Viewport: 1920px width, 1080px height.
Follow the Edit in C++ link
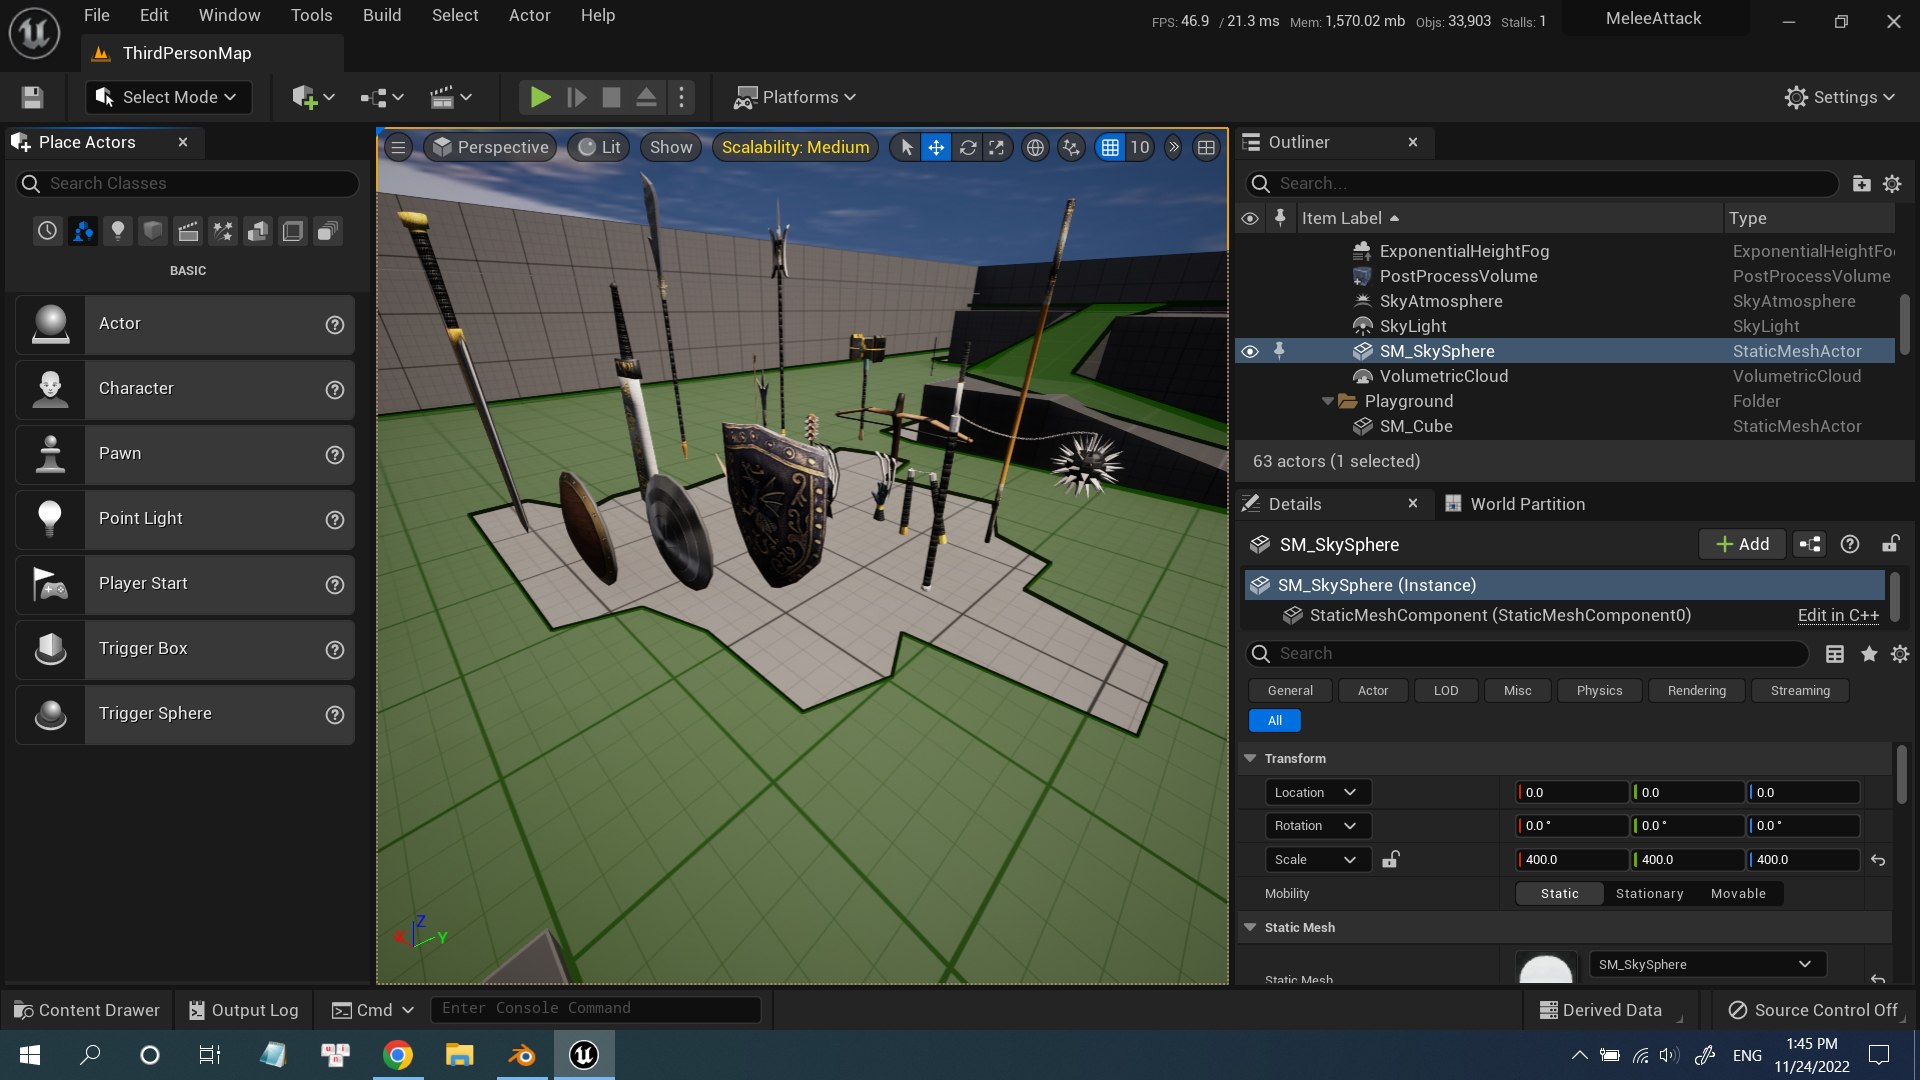(1838, 615)
